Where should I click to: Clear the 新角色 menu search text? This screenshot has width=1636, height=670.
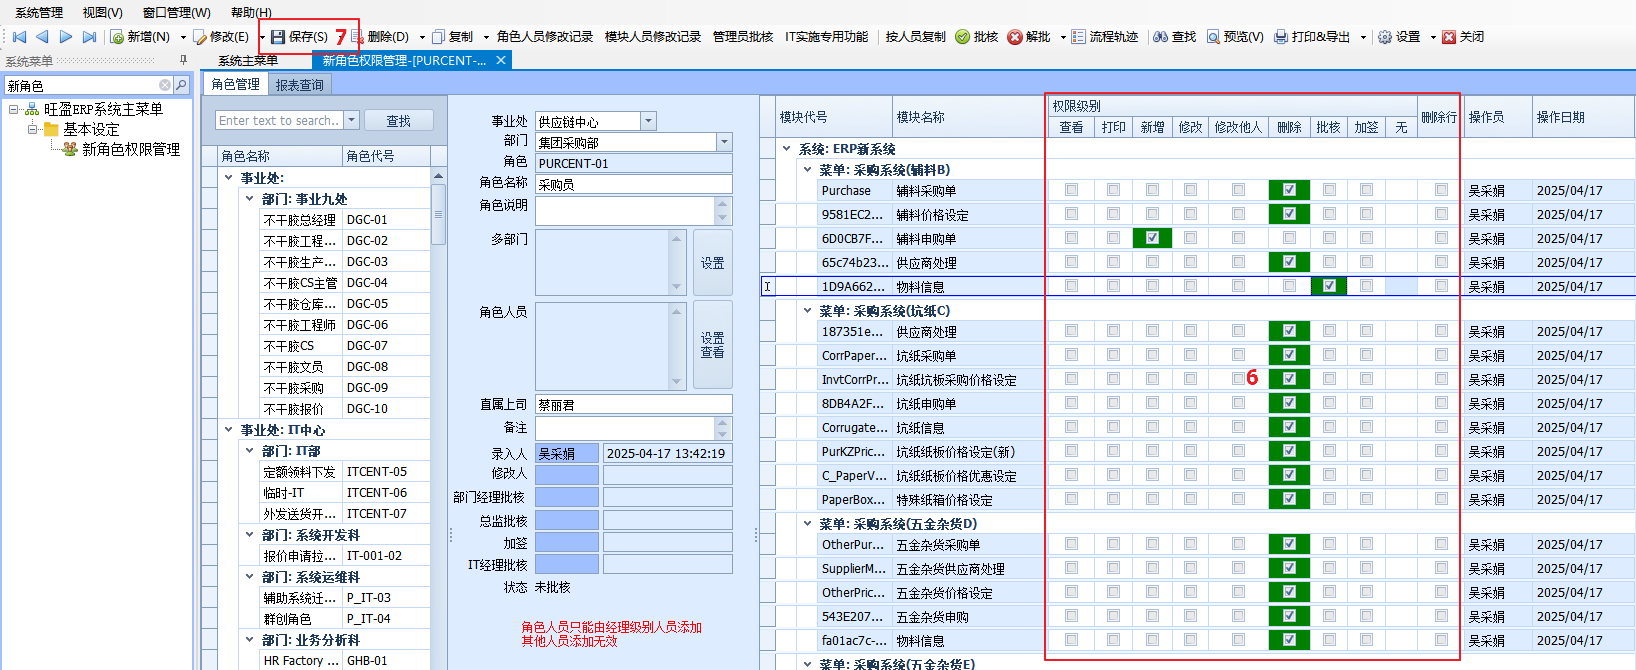coord(165,85)
